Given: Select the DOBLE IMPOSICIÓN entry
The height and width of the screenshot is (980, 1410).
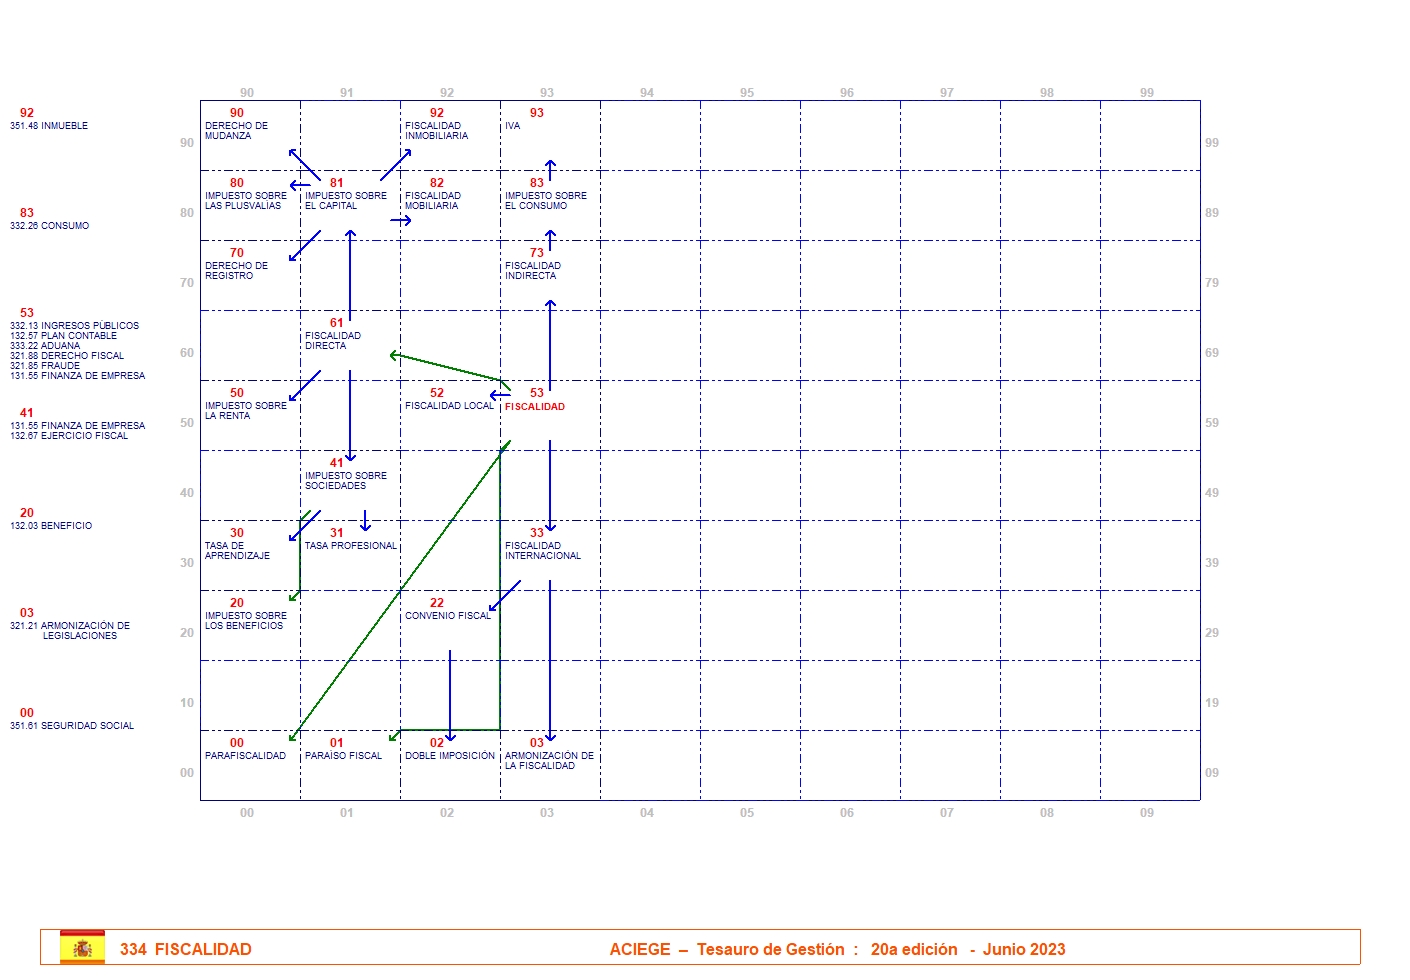Looking at the screenshot, I should coord(449,756).
